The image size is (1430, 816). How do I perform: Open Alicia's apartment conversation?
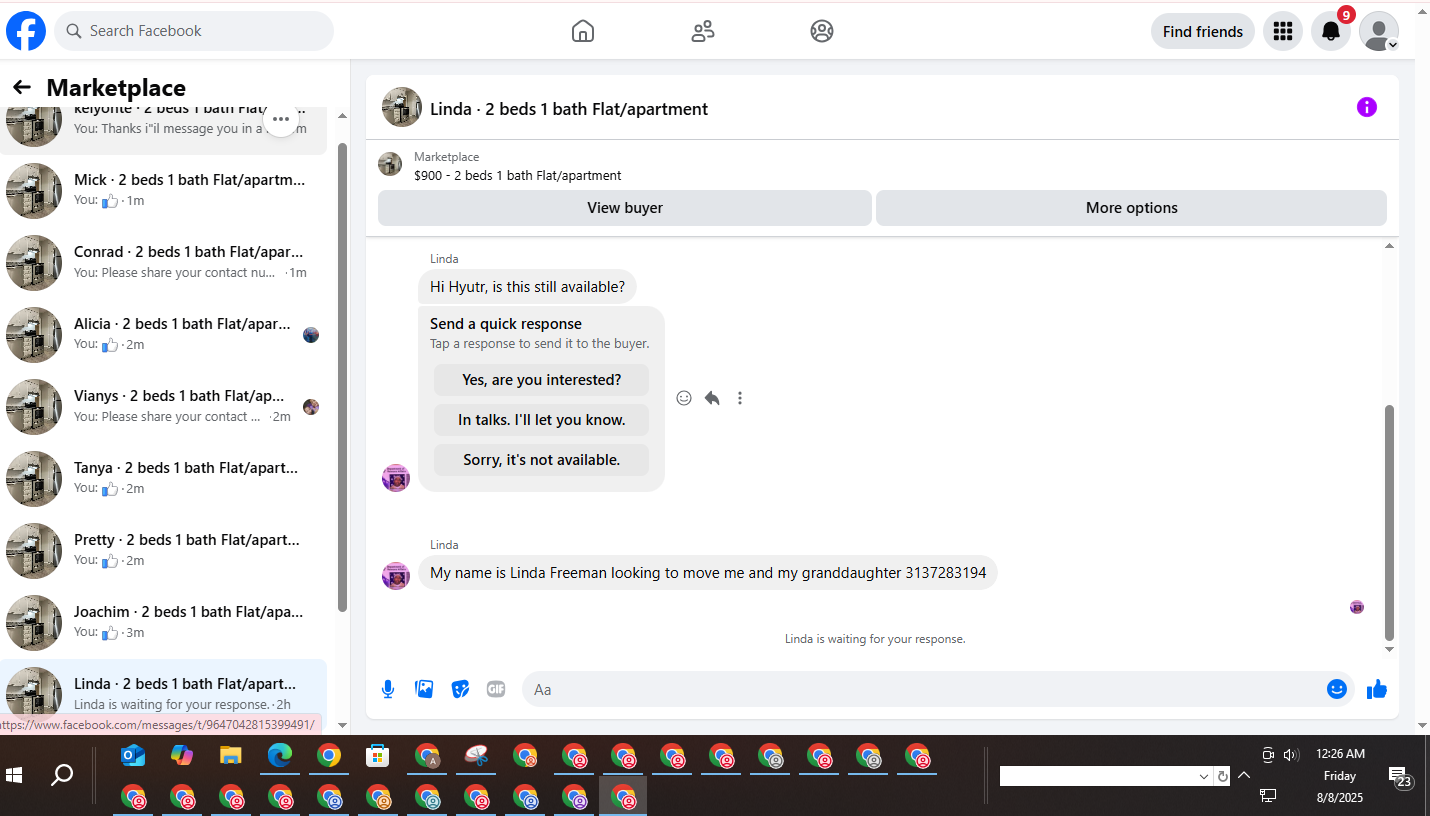click(x=163, y=335)
